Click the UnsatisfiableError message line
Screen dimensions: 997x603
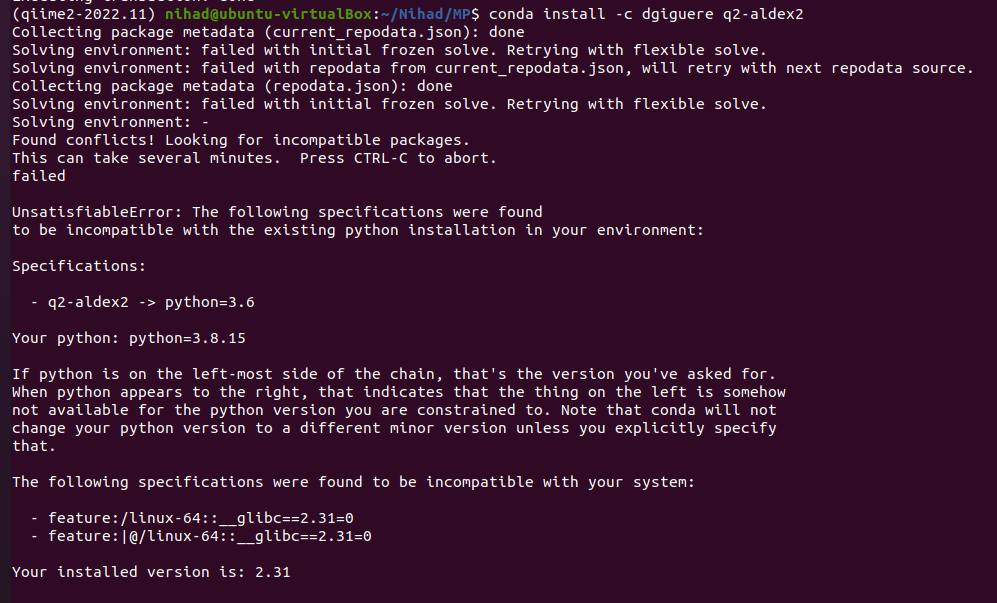277,212
